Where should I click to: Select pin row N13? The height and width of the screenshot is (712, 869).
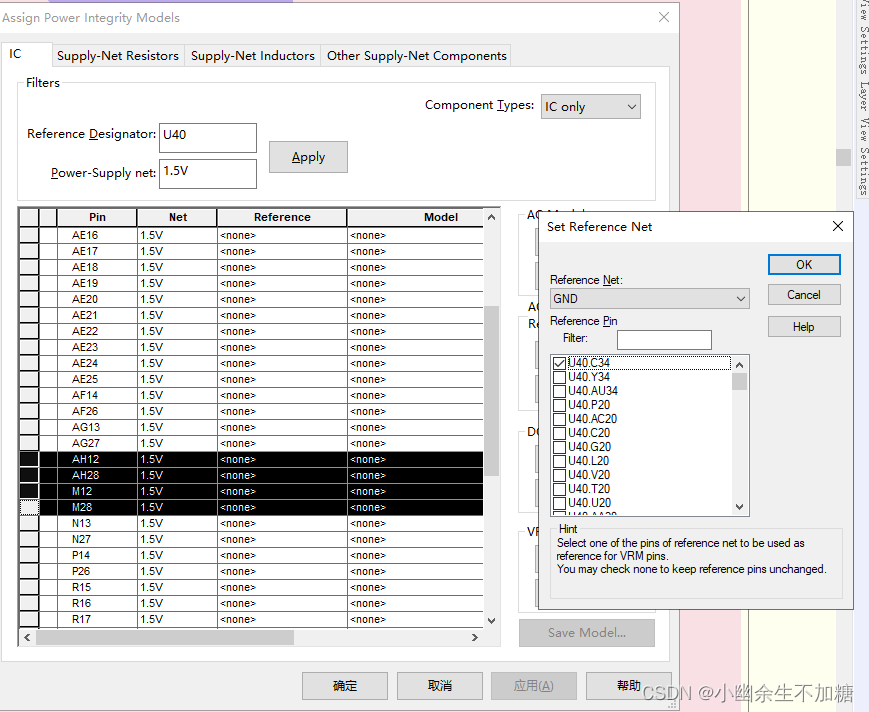pos(251,524)
